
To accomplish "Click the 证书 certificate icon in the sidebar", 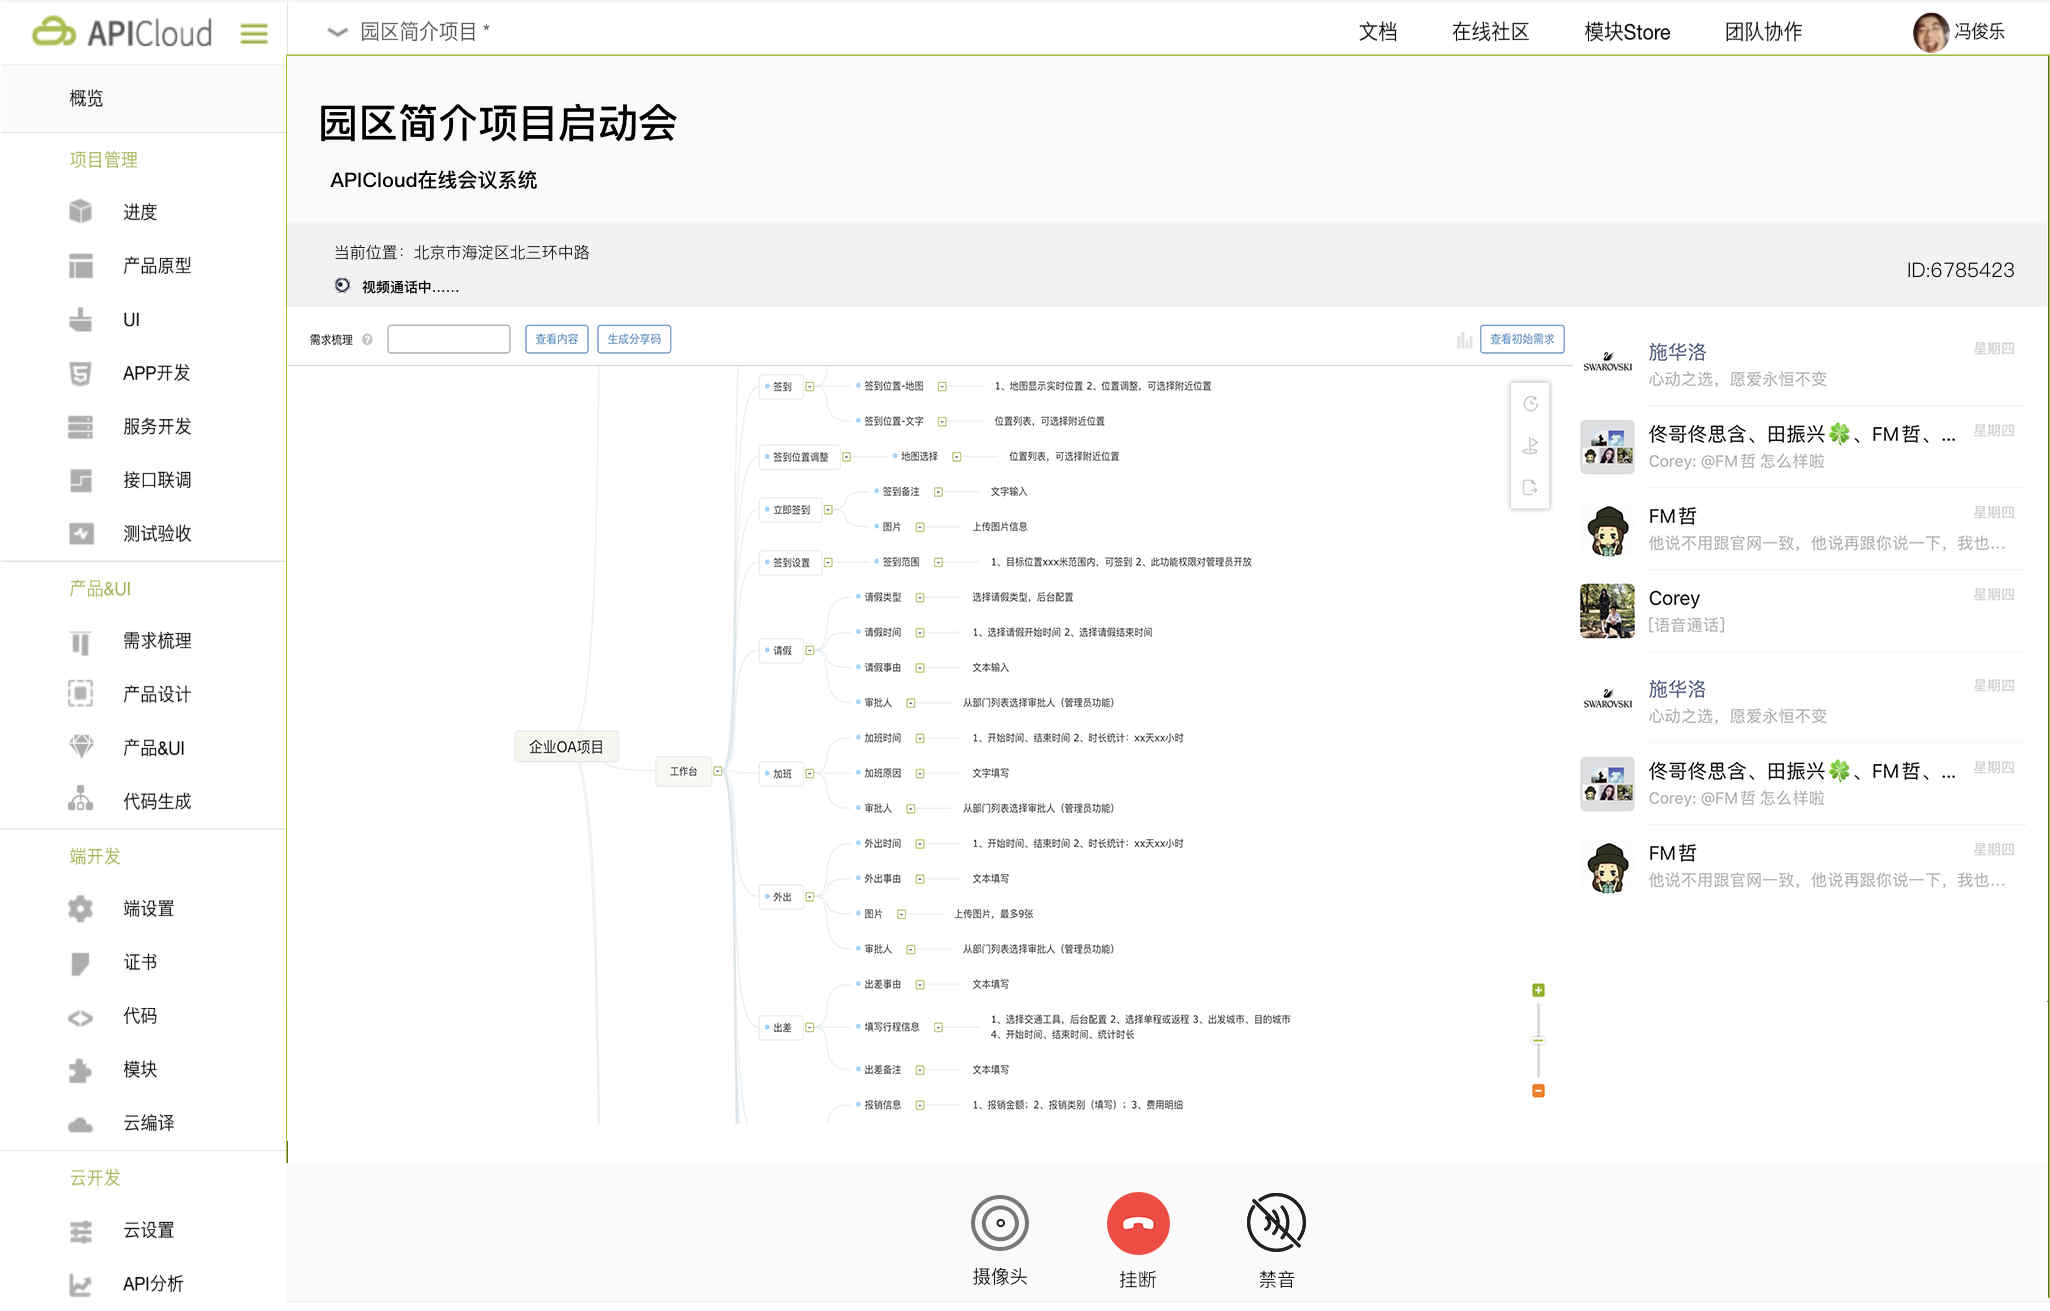I will click(x=80, y=962).
